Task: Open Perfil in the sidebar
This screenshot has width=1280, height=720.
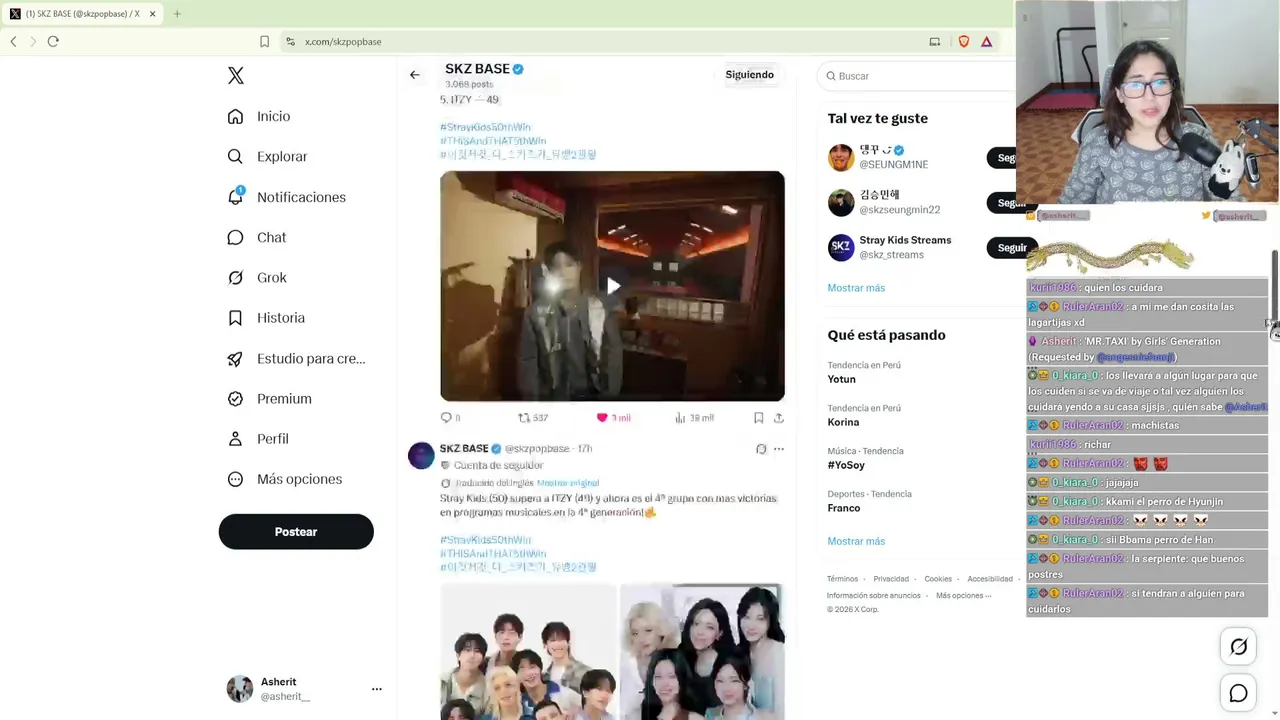Action: pyautogui.click(x=258, y=439)
